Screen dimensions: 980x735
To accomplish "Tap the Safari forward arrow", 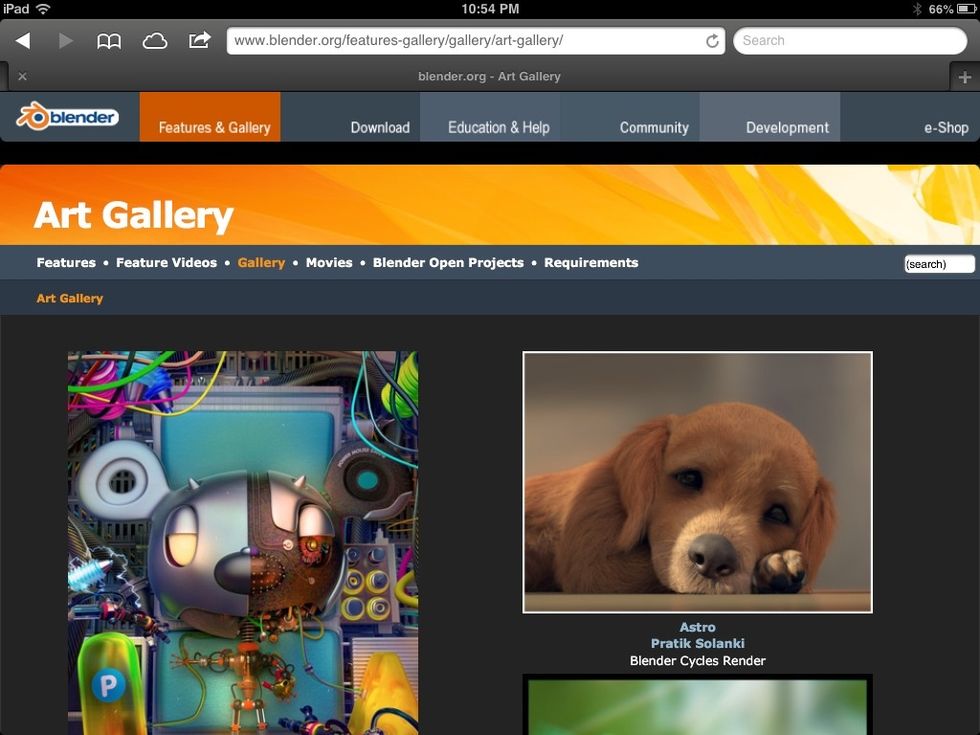I will point(66,41).
